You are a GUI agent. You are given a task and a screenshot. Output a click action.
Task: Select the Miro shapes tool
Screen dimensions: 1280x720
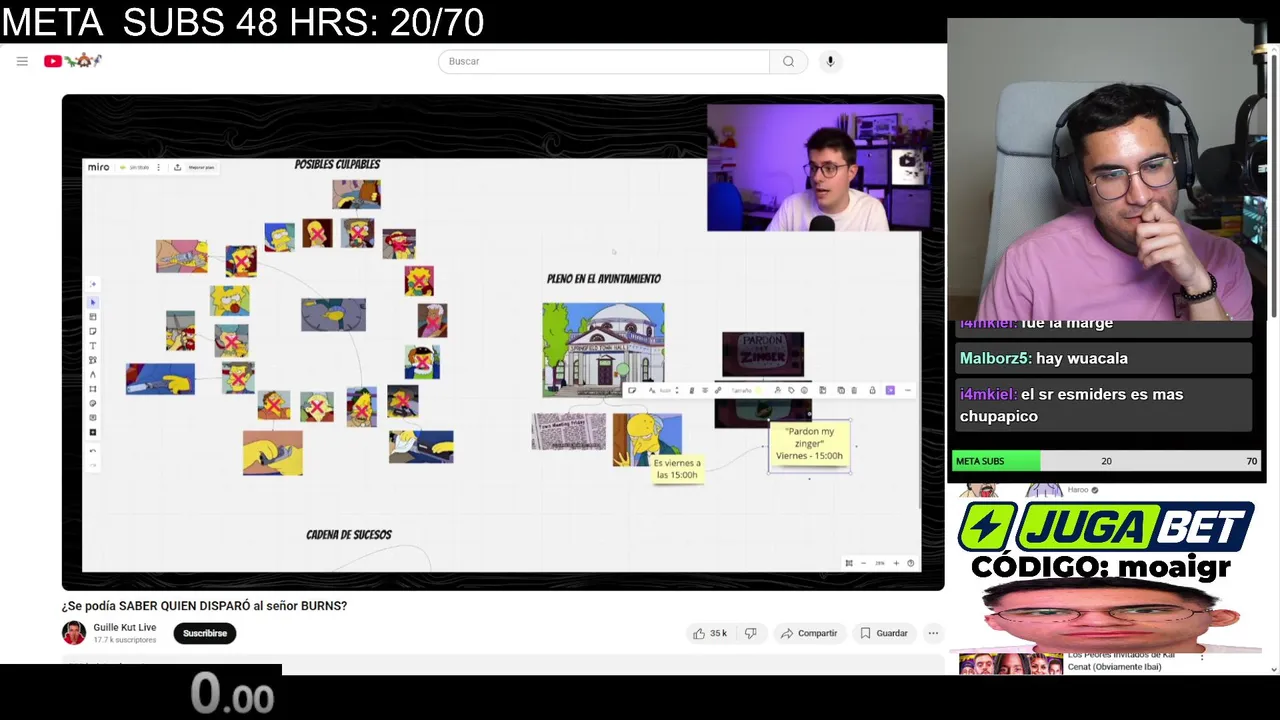93,360
